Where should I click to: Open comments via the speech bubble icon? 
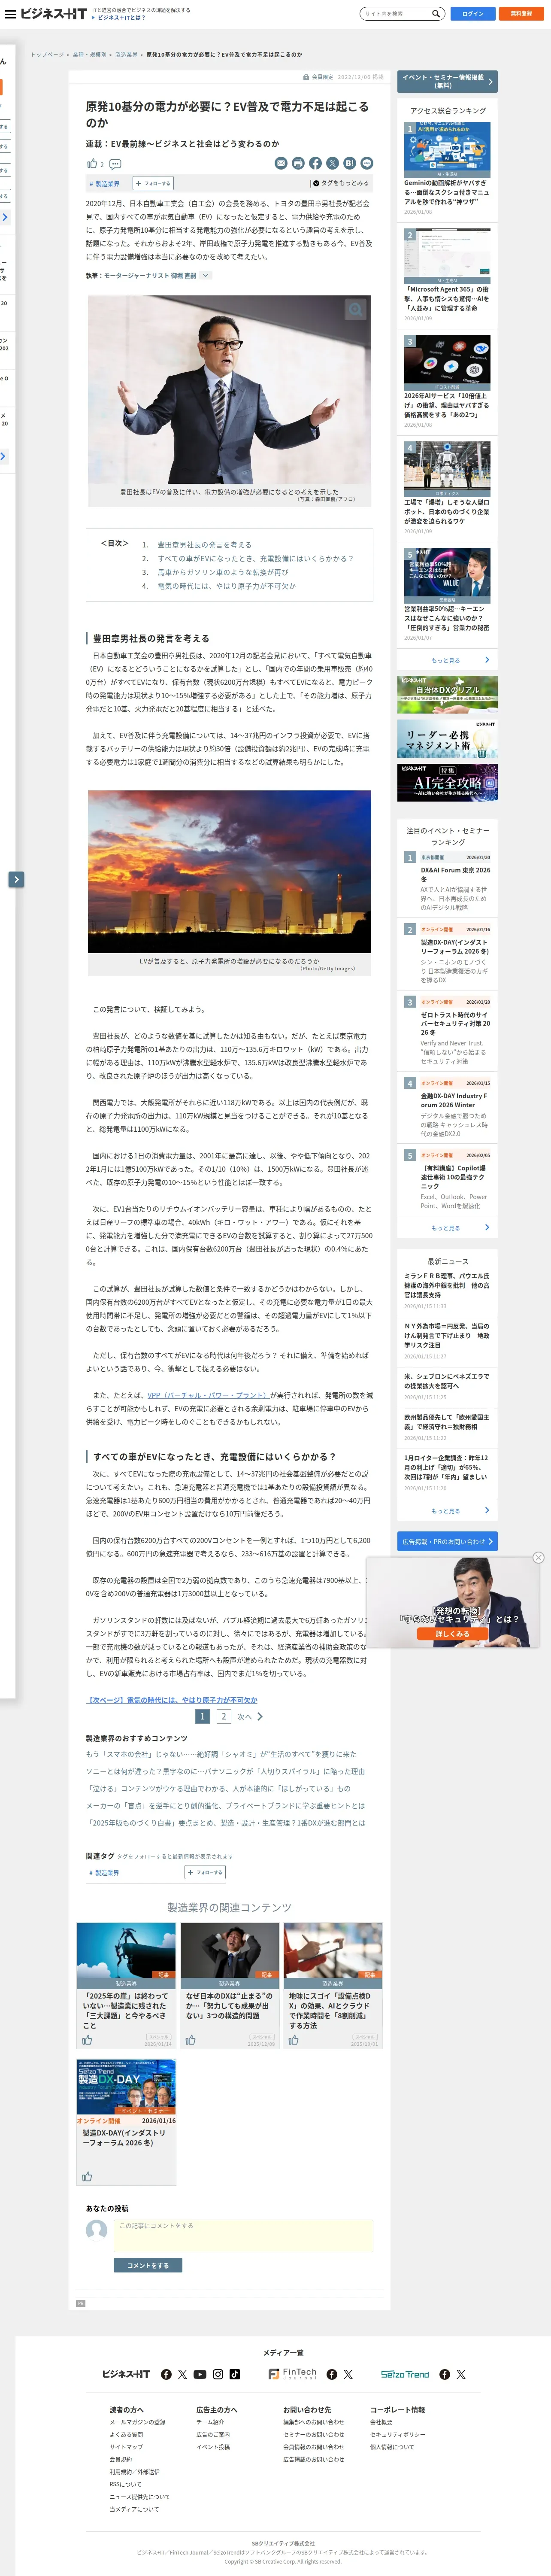click(115, 164)
